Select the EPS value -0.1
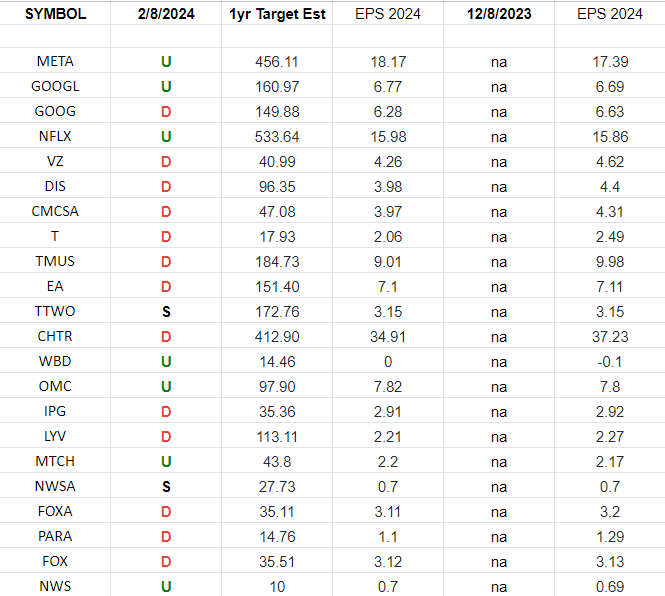 tap(610, 362)
